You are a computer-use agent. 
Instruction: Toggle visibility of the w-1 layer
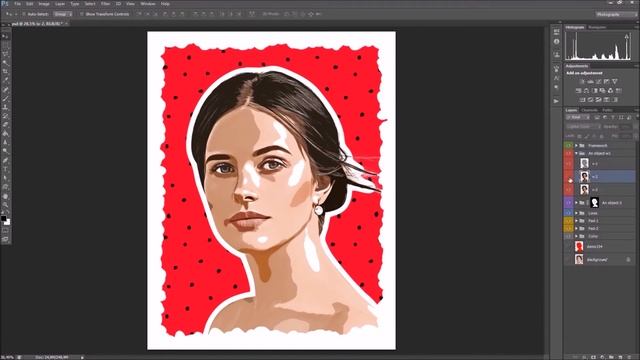pos(568,164)
